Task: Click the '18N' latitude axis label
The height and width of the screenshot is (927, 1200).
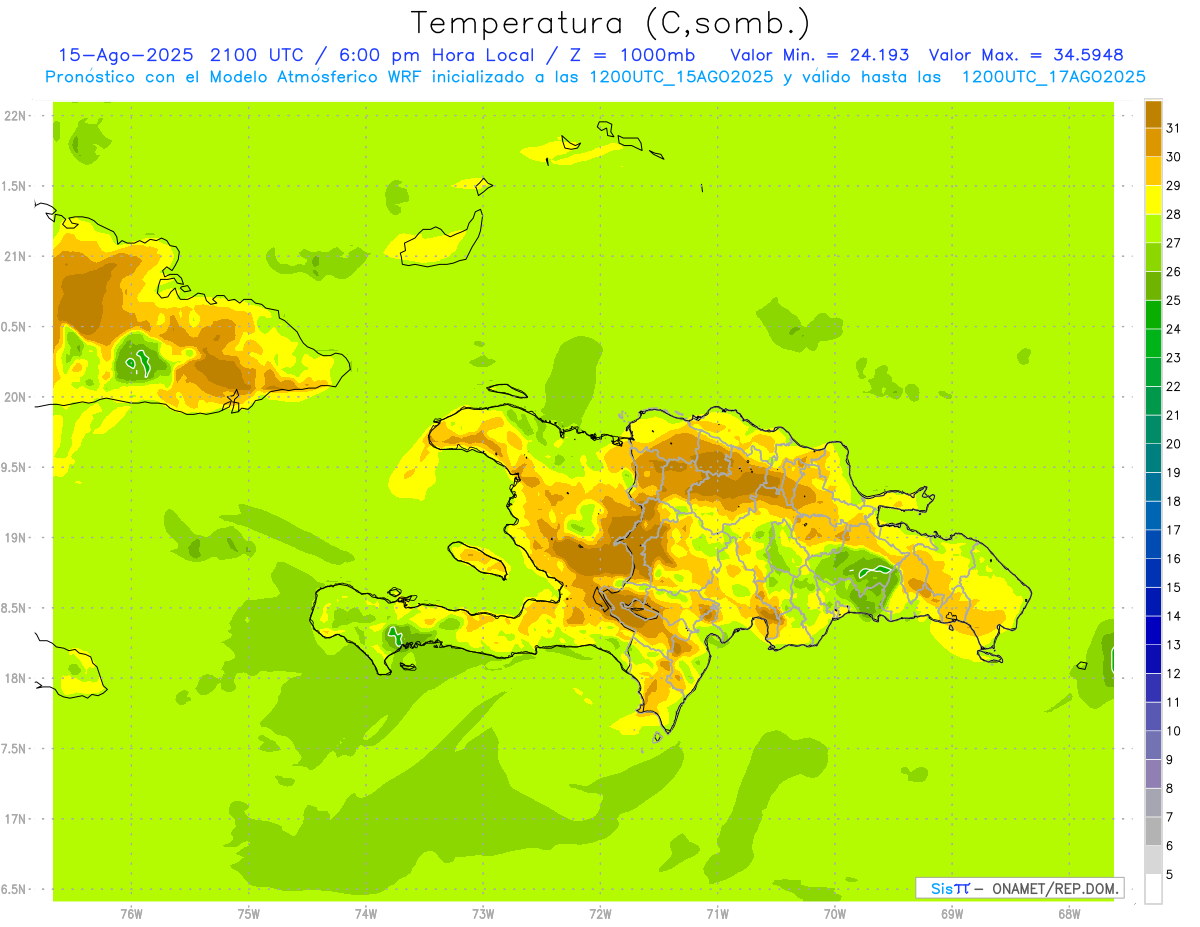Action: [x=16, y=678]
